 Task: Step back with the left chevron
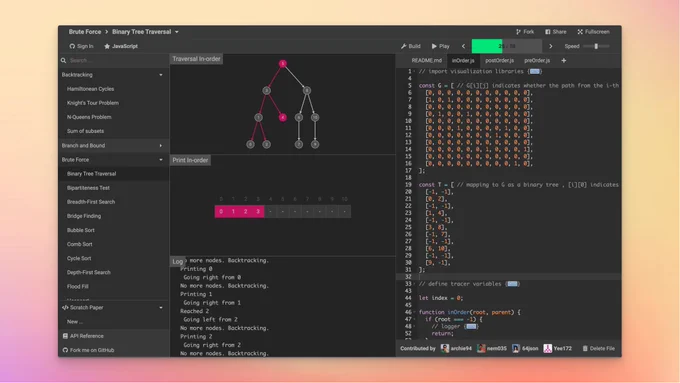click(463, 46)
